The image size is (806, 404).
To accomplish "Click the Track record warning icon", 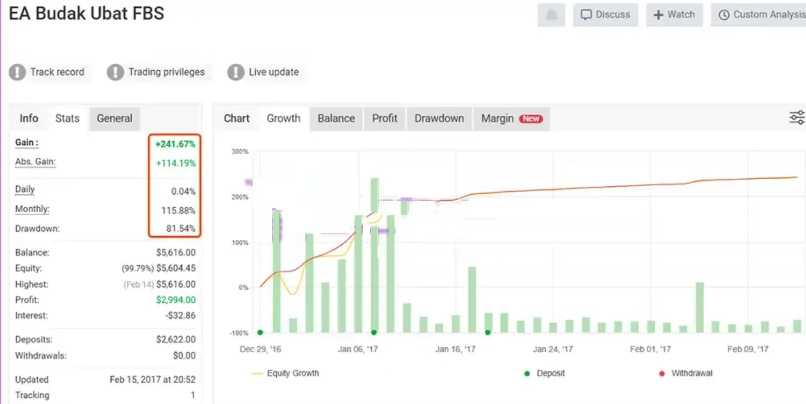I will tap(18, 72).
